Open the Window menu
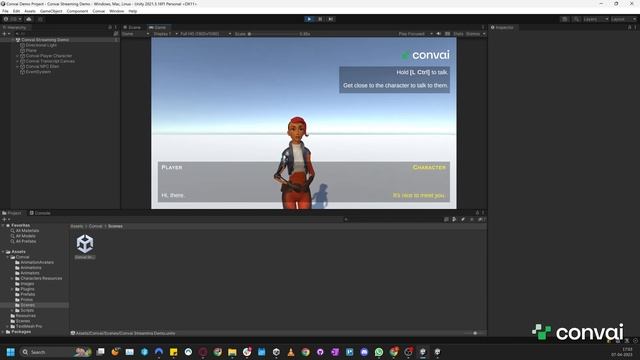This screenshot has width=640, height=360. (x=117, y=11)
